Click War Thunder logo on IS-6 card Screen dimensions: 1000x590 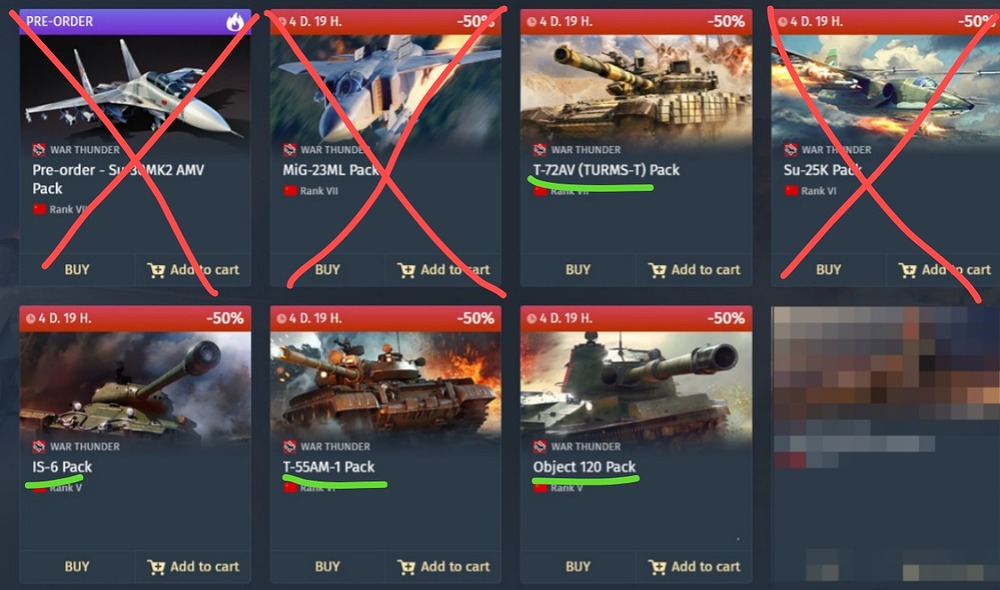(39, 446)
